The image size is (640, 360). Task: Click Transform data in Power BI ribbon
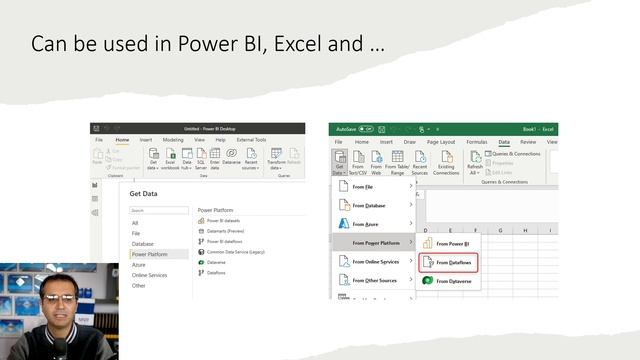(x=276, y=159)
